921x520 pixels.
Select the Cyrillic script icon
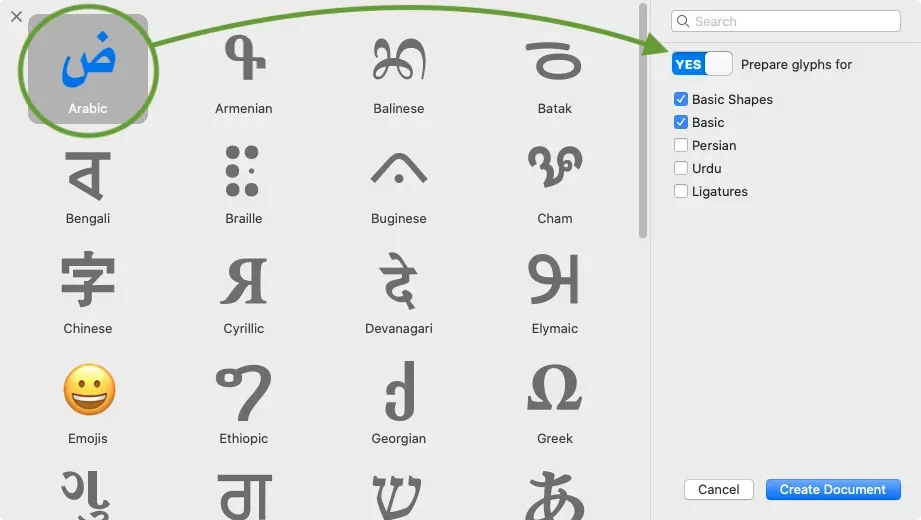coord(244,281)
